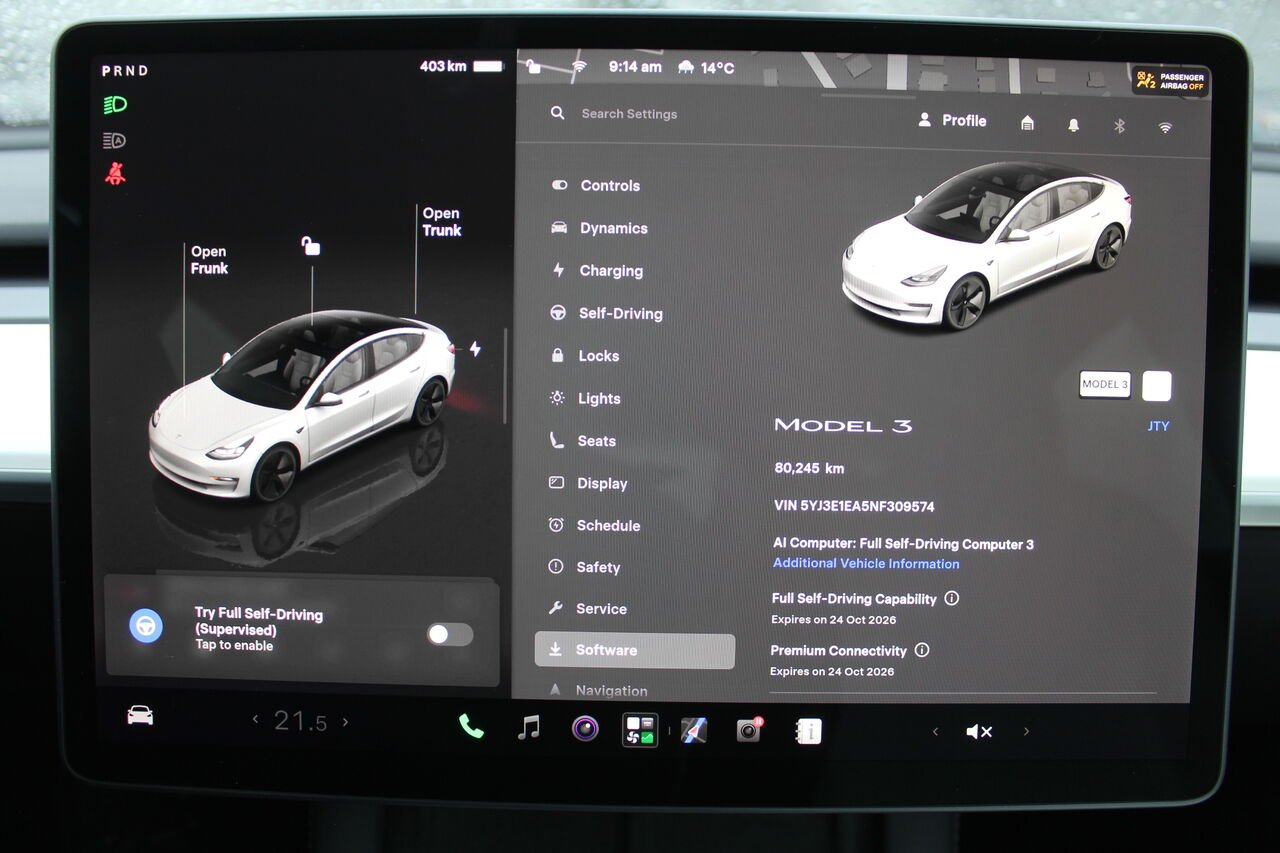The height and width of the screenshot is (853, 1280).
Task: Tap the 9:14 am clock
Action: [635, 67]
